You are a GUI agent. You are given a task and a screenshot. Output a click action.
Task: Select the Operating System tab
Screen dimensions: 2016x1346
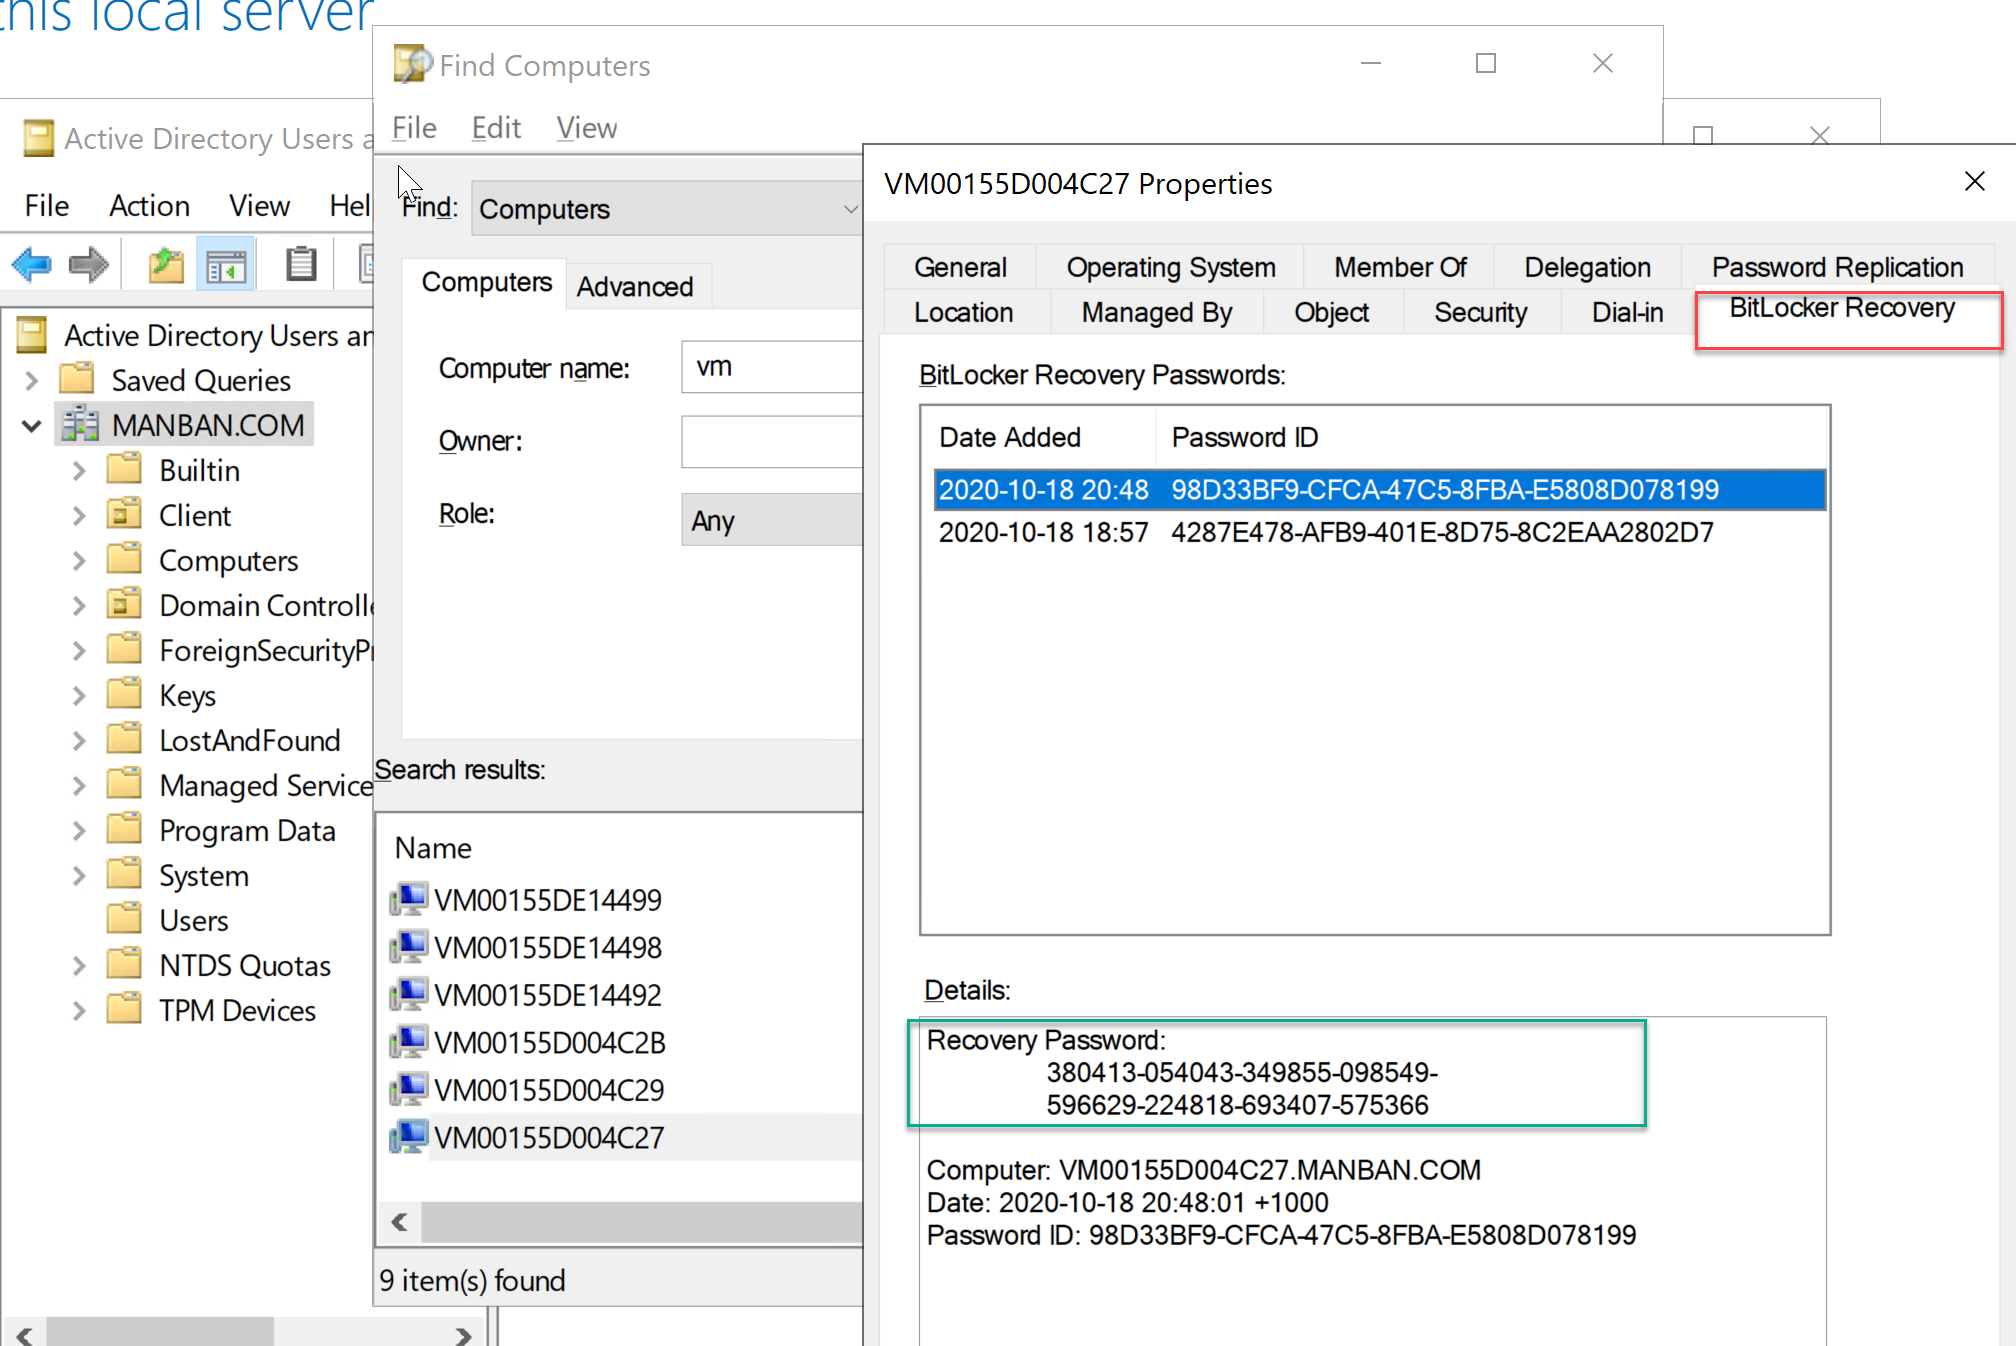[x=1171, y=267]
